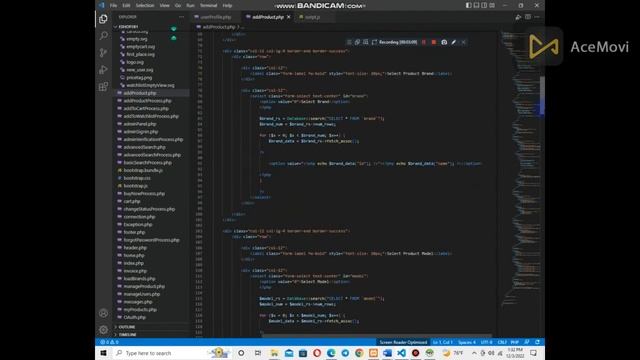Open bootstrap.bundle.js in the explorer

[143, 170]
